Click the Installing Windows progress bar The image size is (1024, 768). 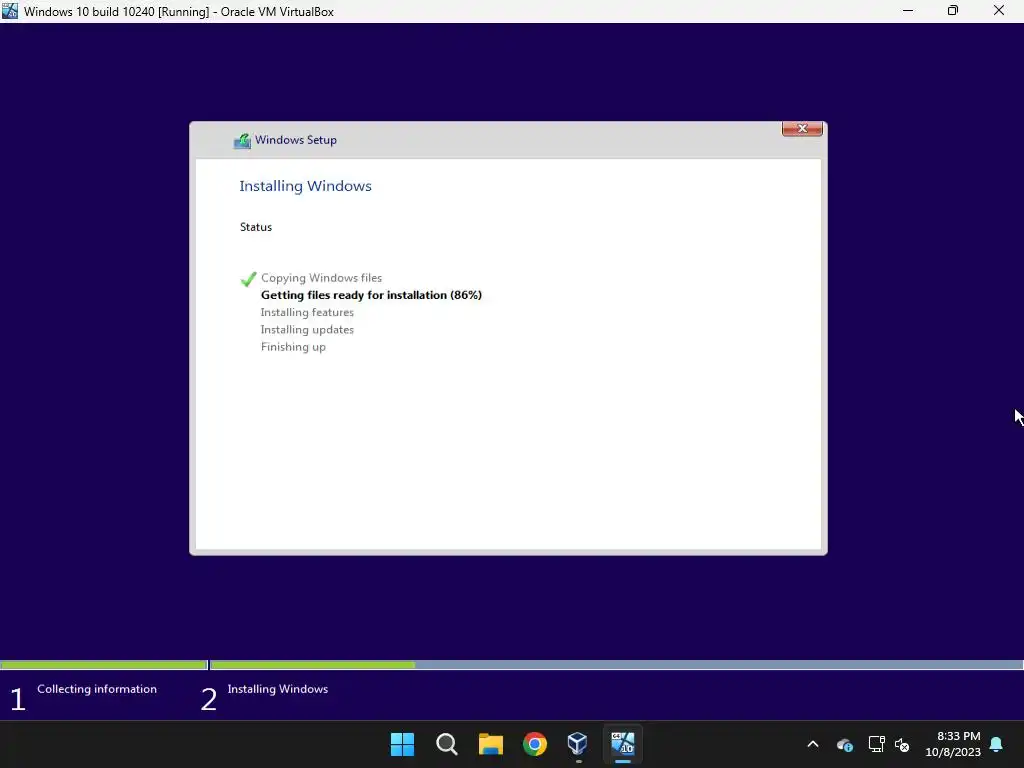tap(616, 665)
